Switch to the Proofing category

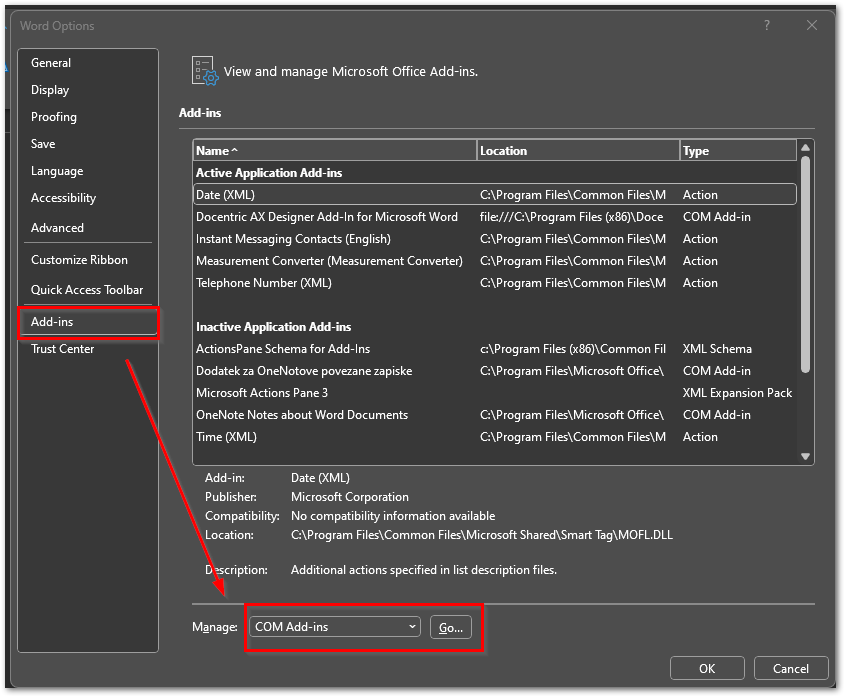coord(54,117)
